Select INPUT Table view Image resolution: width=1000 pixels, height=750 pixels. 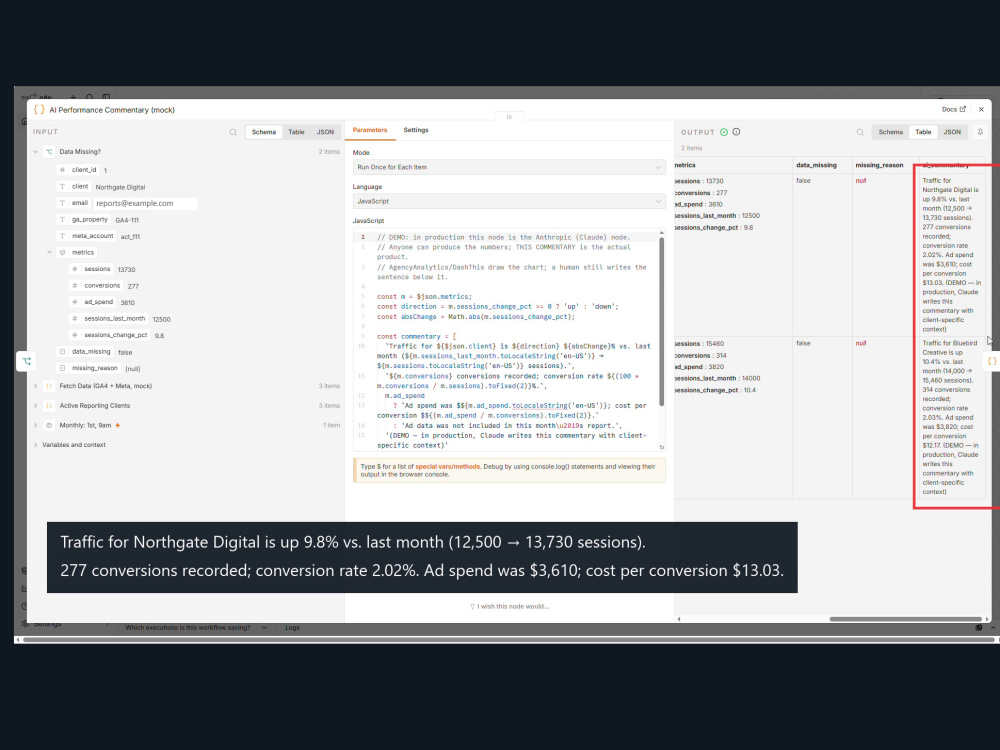click(x=296, y=132)
